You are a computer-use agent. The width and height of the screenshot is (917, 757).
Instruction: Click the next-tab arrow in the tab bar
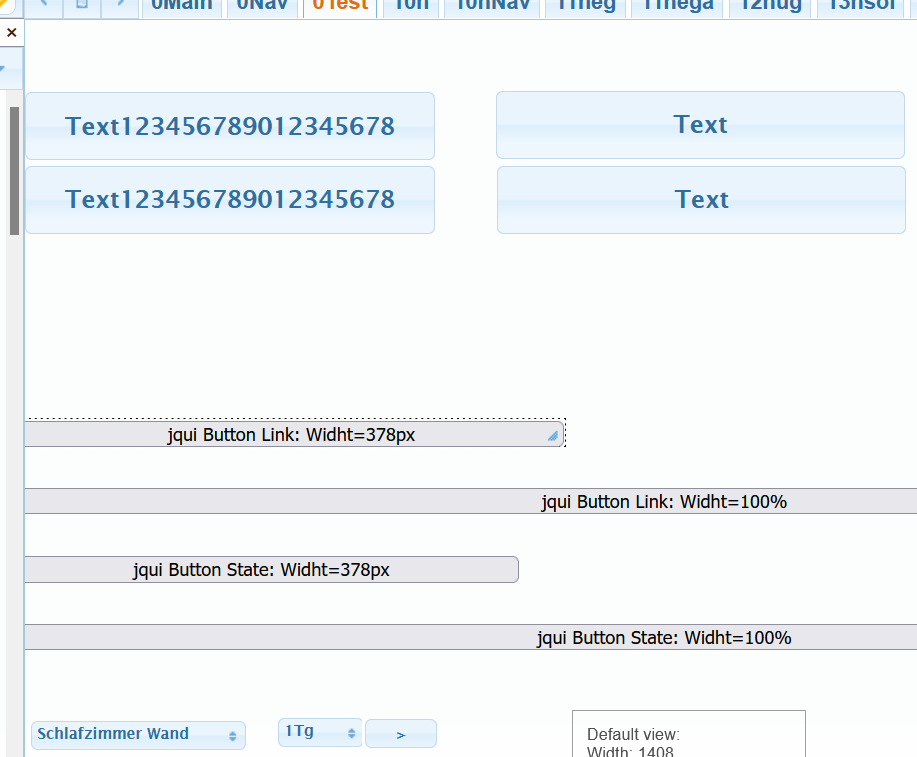[x=121, y=6]
